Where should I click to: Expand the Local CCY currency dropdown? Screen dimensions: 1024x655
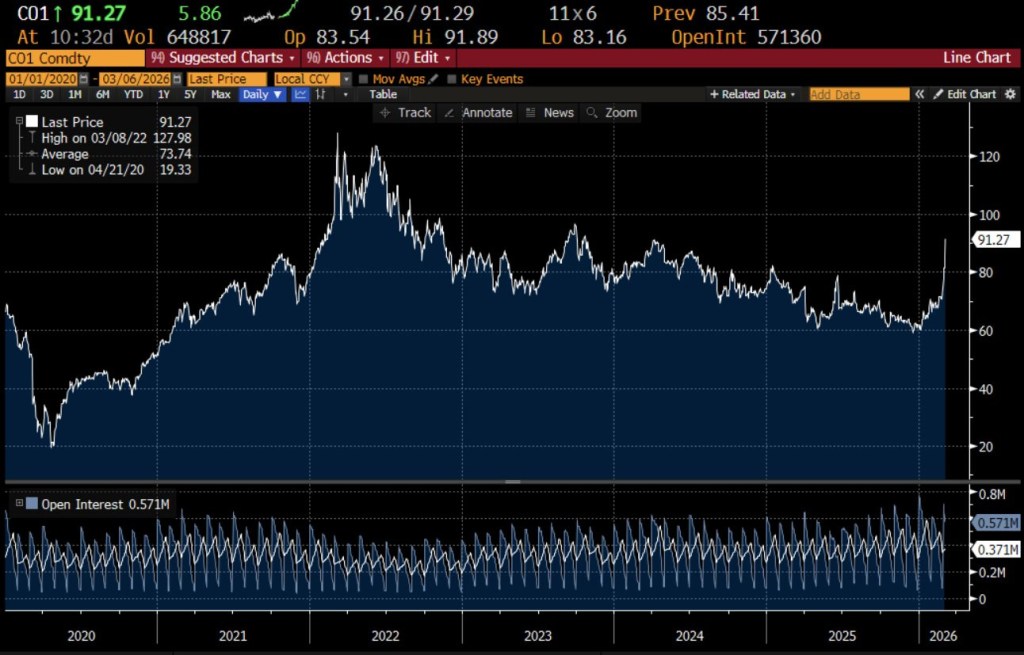[x=346, y=79]
